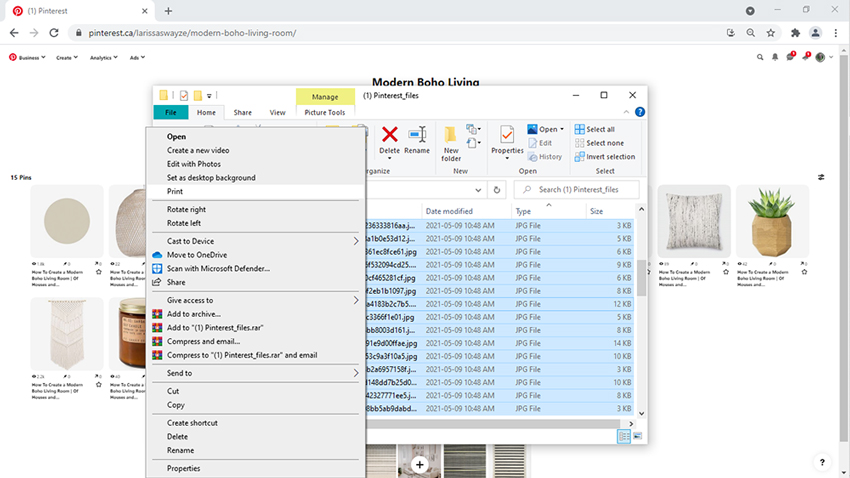
Task: Open Chrome zoom magnifier in address bar
Action: coord(751,33)
